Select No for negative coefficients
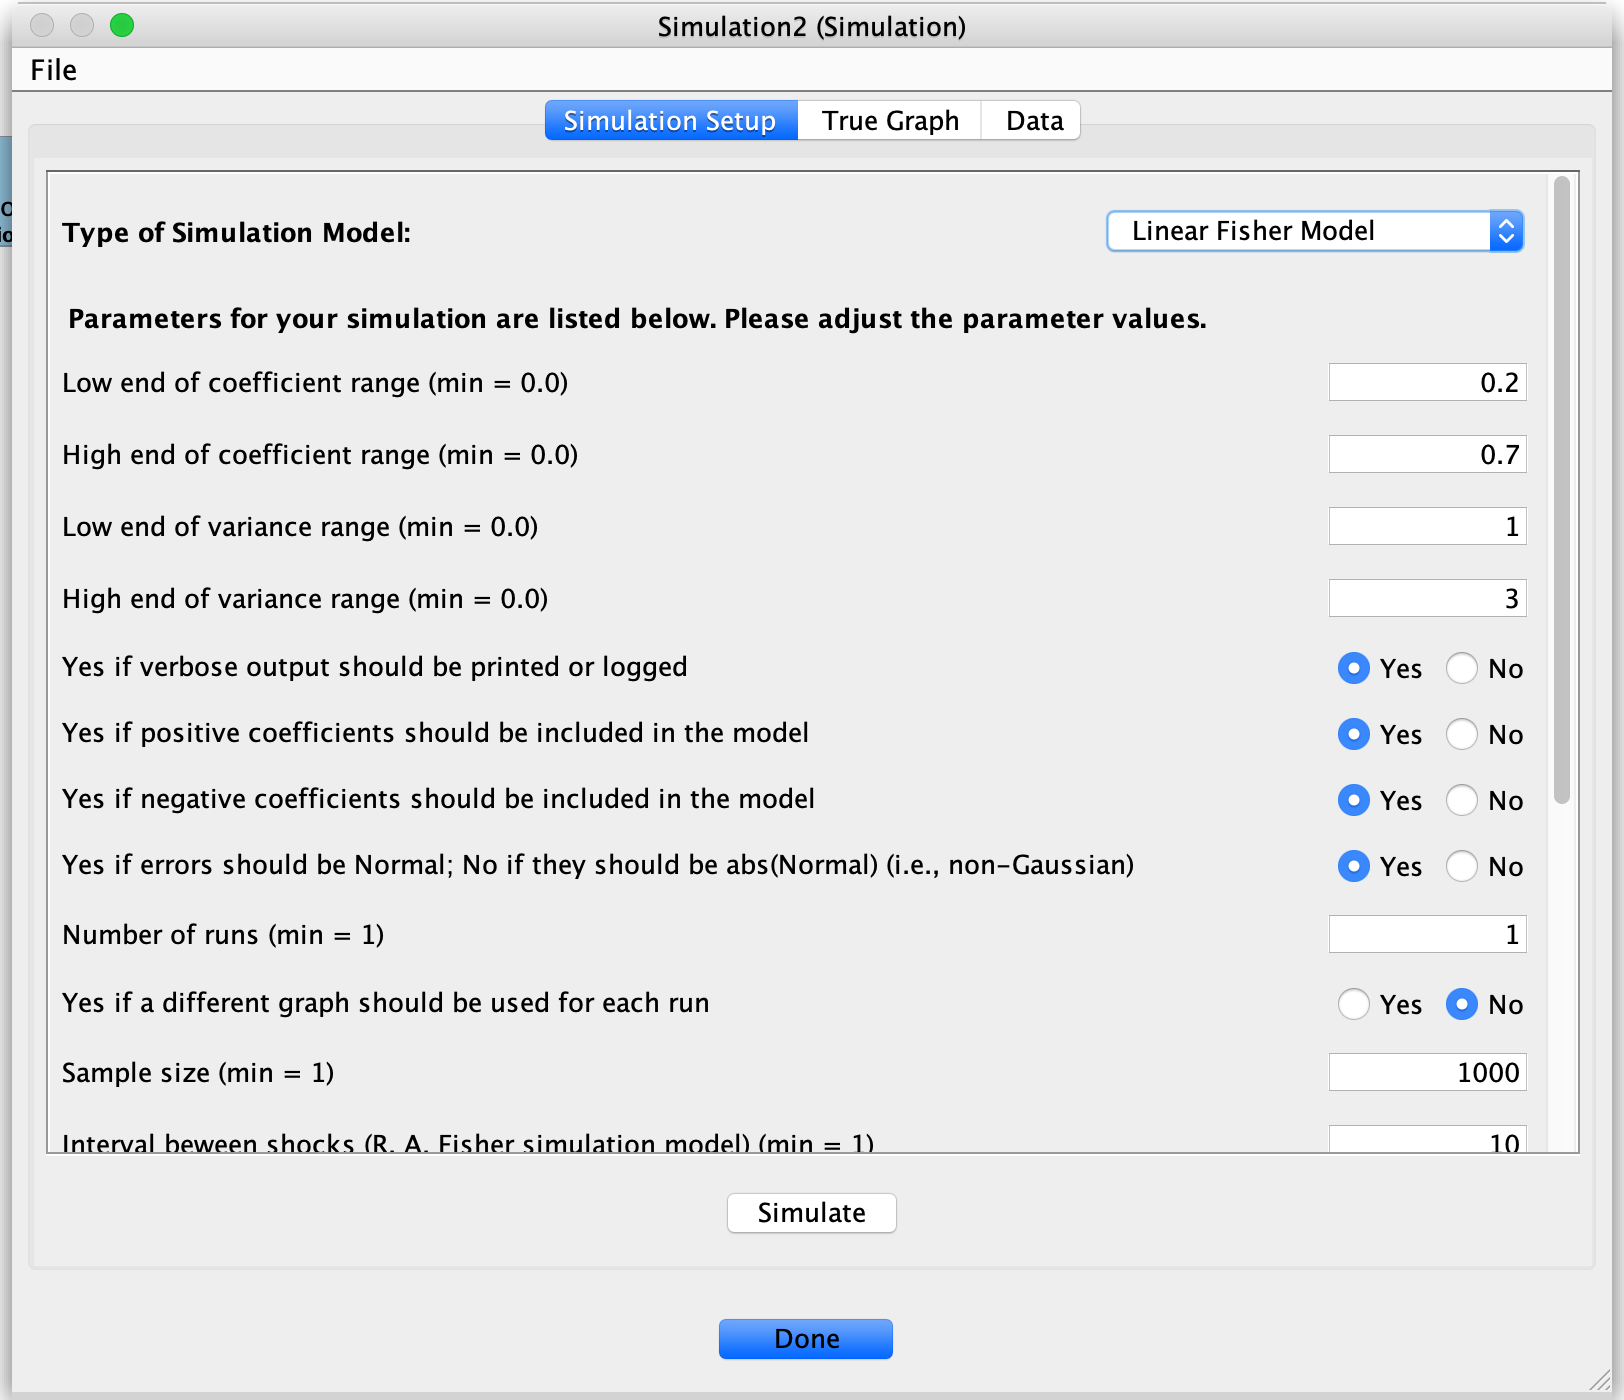 click(x=1462, y=800)
